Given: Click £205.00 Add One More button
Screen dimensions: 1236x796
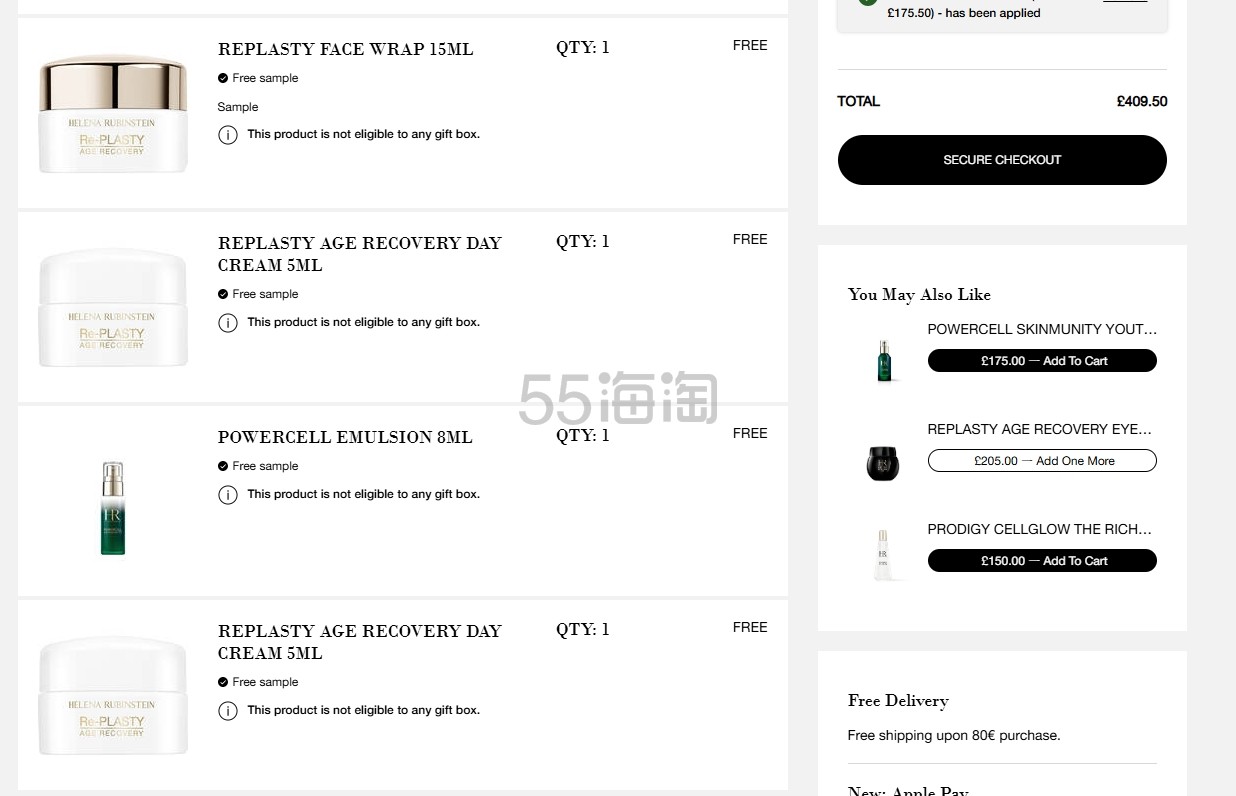Looking at the screenshot, I should click(1042, 461).
